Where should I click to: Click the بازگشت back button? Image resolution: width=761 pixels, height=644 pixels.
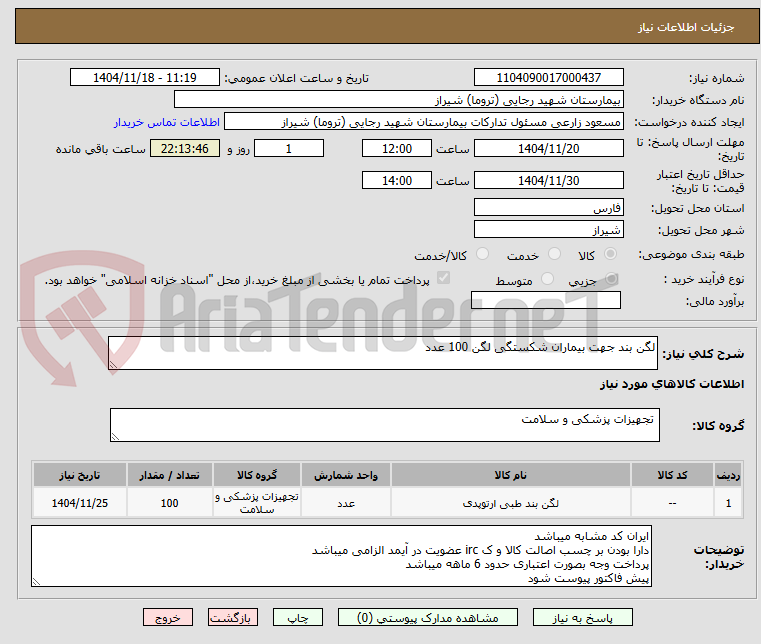(233, 617)
